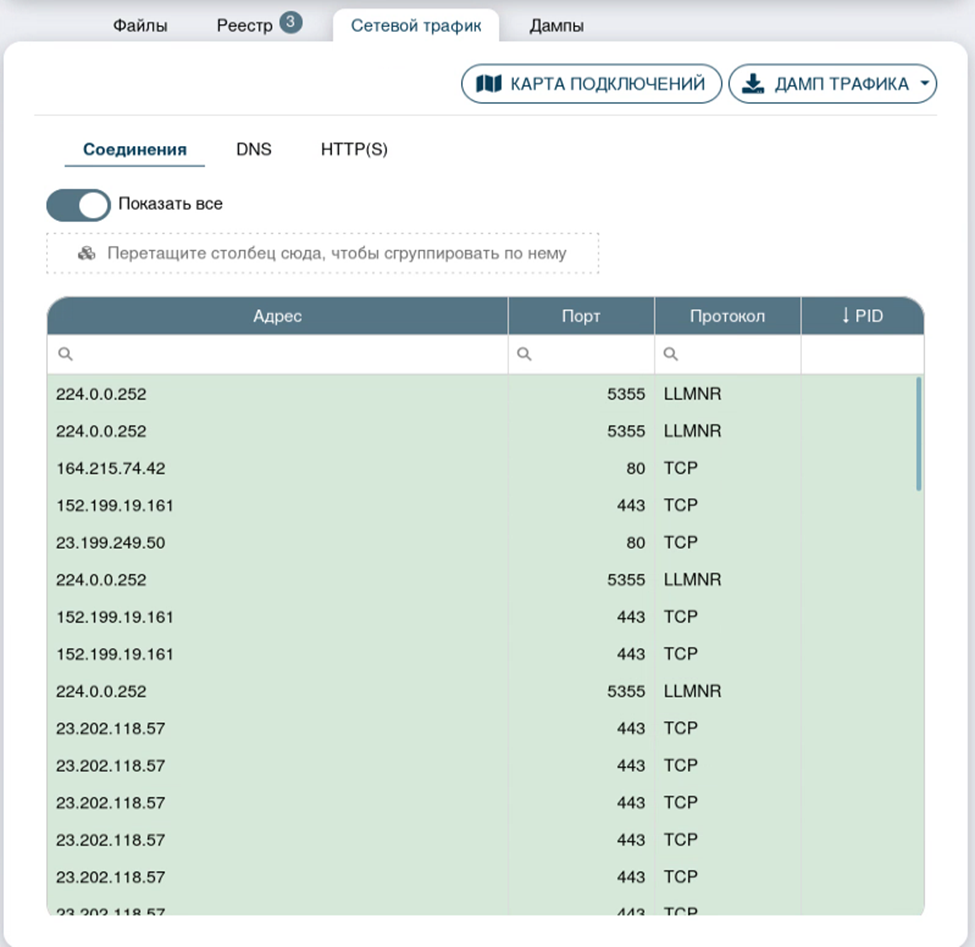The image size is (975, 947).
Task: Sort table by Протокол column header
Action: (x=727, y=316)
